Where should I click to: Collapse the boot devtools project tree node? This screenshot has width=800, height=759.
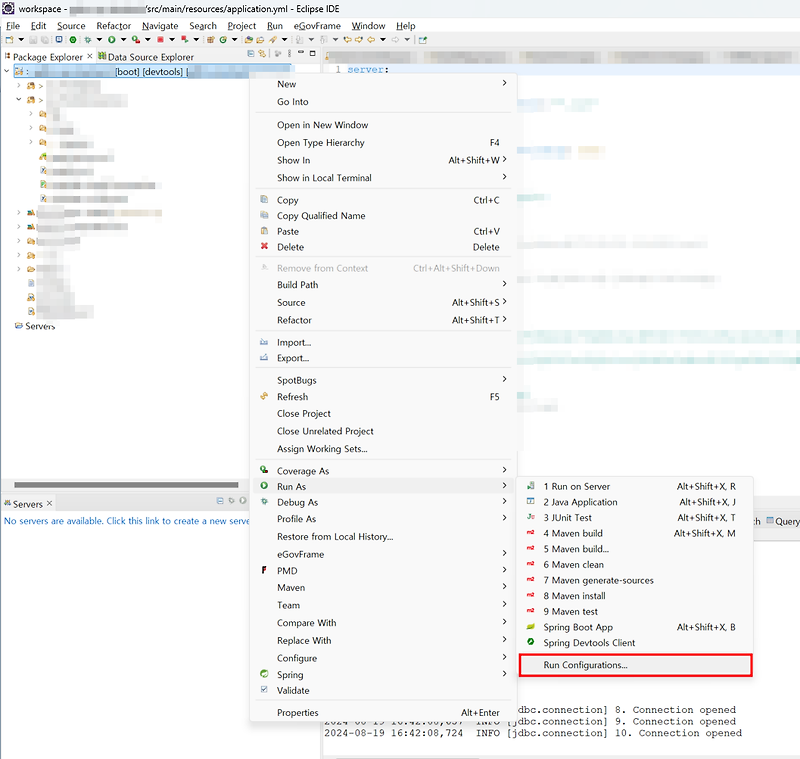(x=7, y=71)
